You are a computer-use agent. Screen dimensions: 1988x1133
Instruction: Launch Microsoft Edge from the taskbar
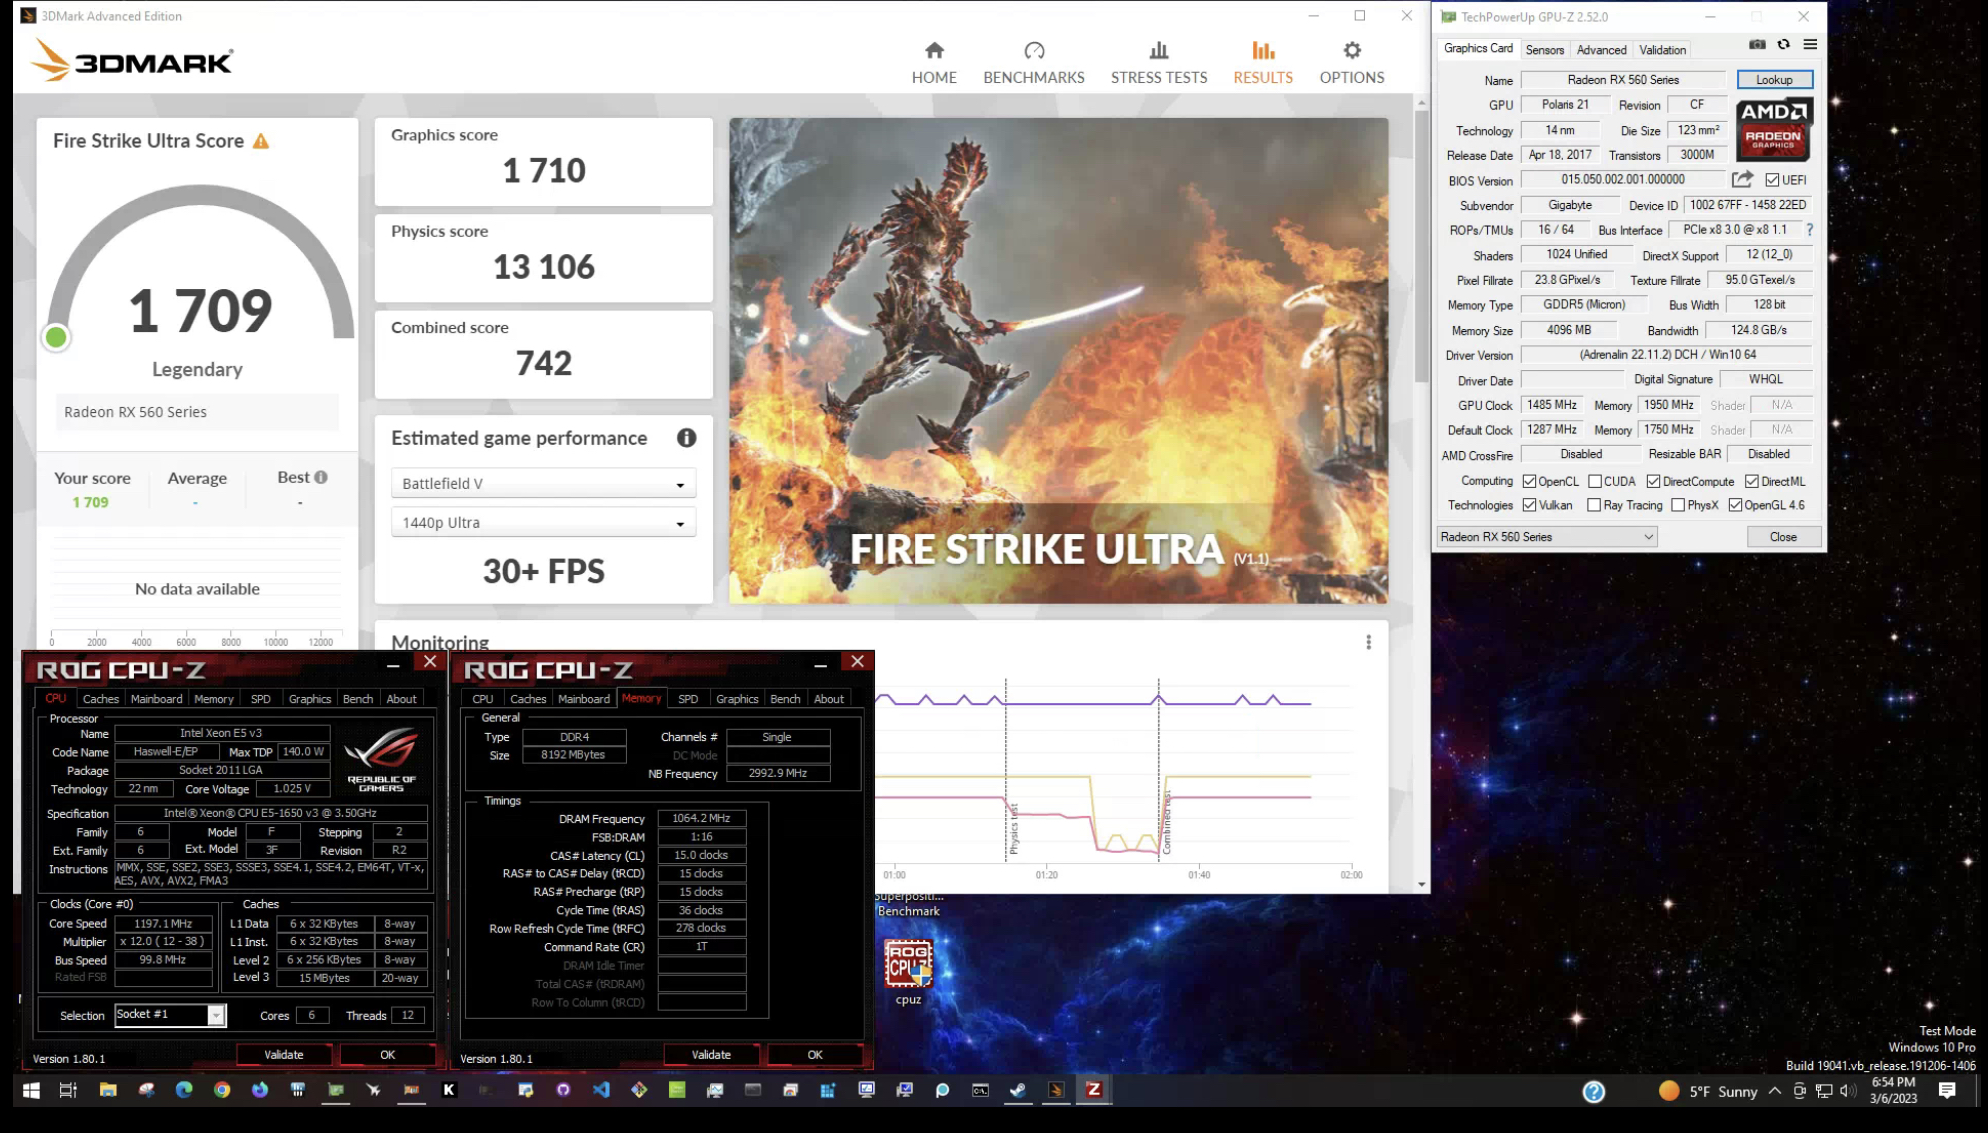pos(184,1090)
